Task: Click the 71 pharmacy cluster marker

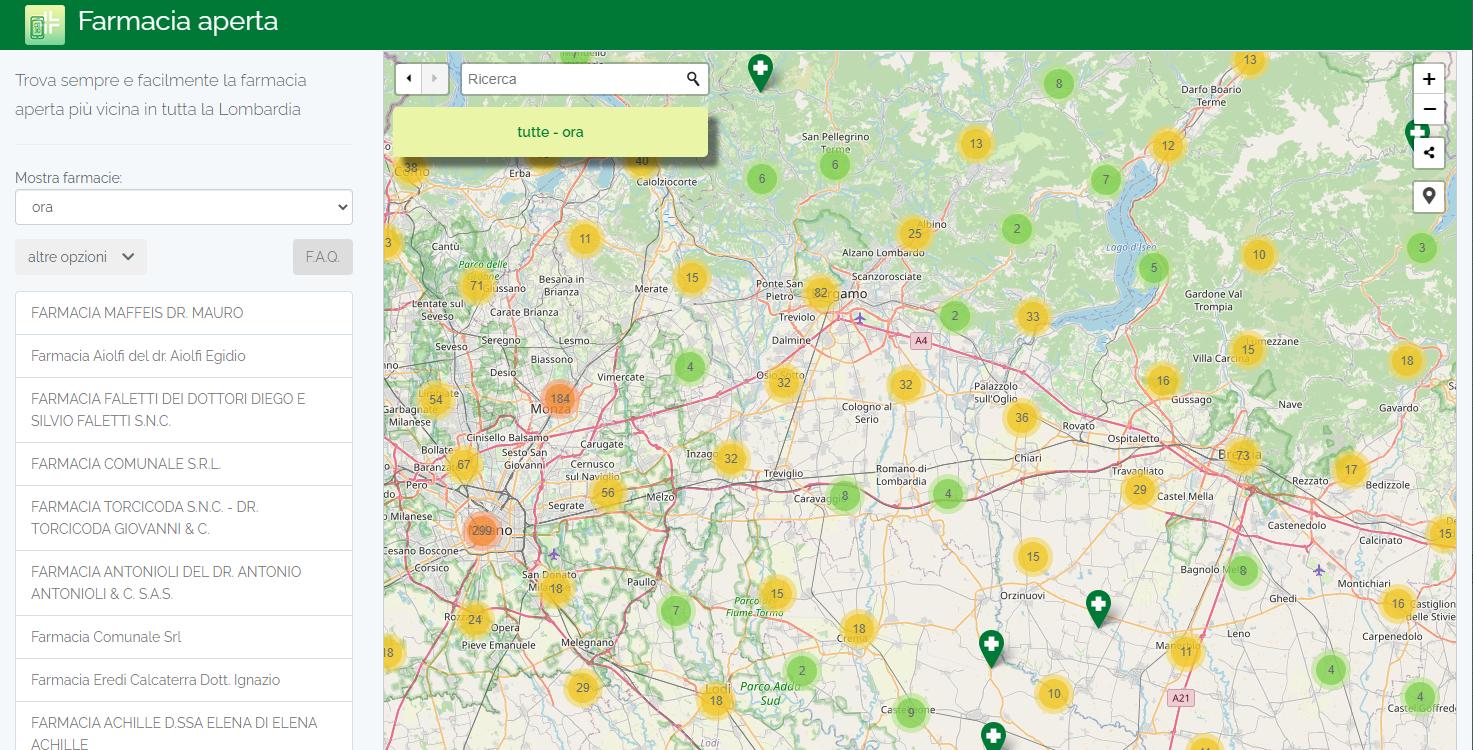Action: 477,287
